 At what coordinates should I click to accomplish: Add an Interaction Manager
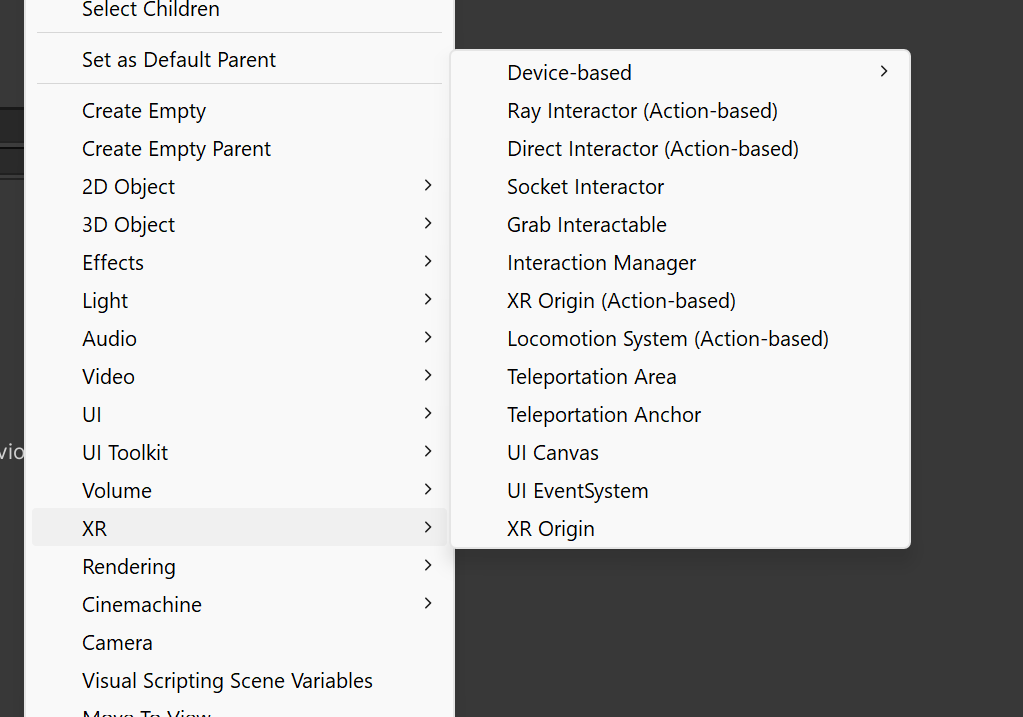tap(601, 263)
